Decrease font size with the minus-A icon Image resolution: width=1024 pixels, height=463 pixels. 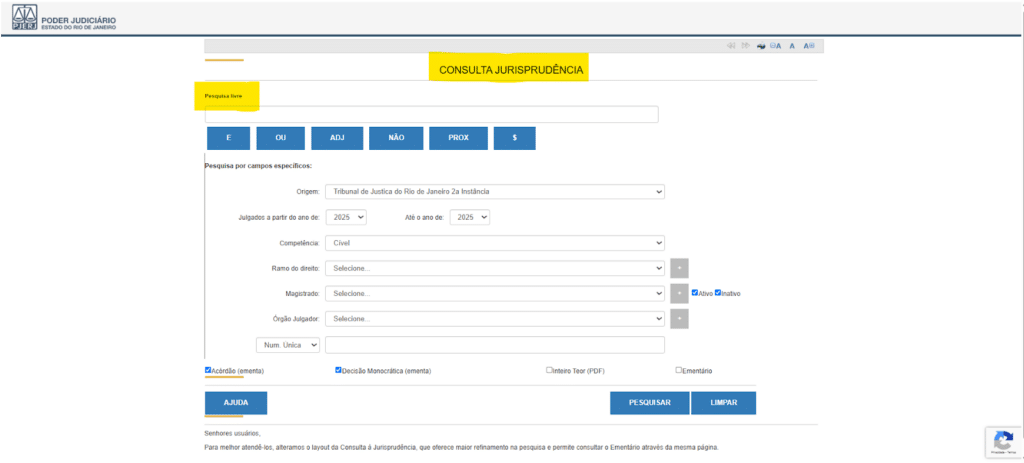[776, 46]
